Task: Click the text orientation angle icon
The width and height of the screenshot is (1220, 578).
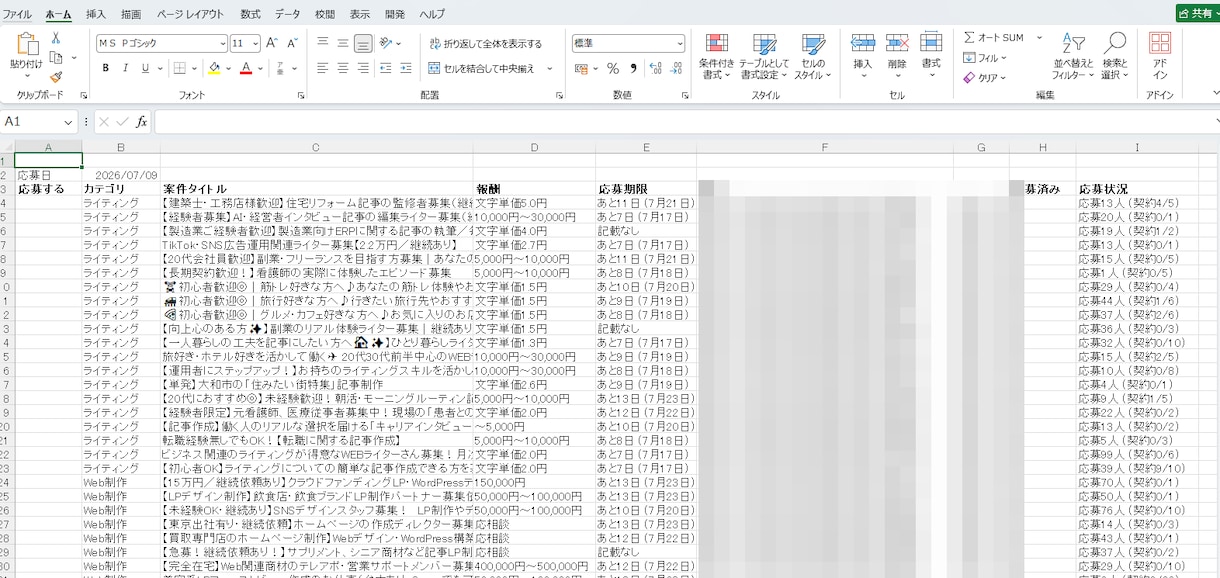Action: click(x=387, y=43)
